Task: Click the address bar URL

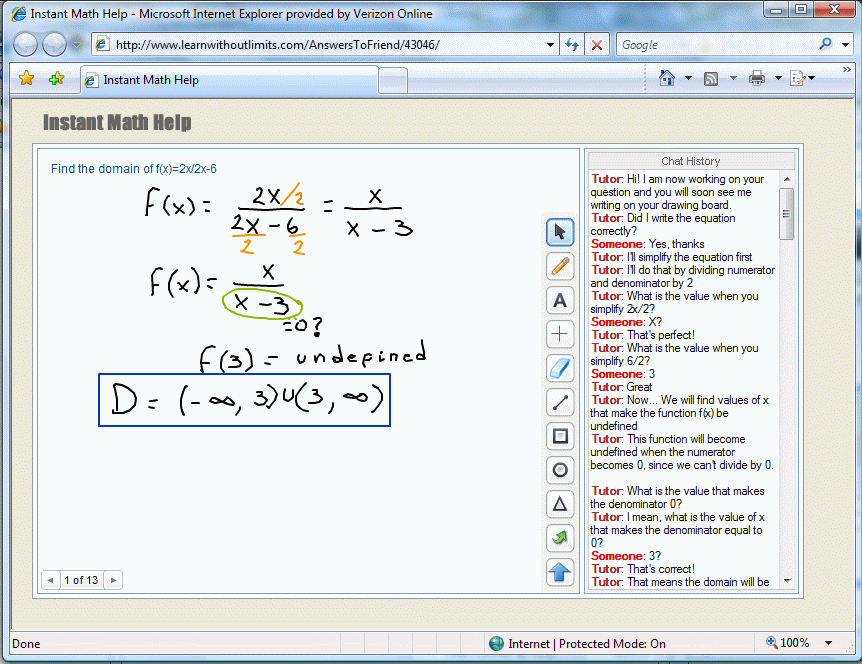Action: [278, 45]
